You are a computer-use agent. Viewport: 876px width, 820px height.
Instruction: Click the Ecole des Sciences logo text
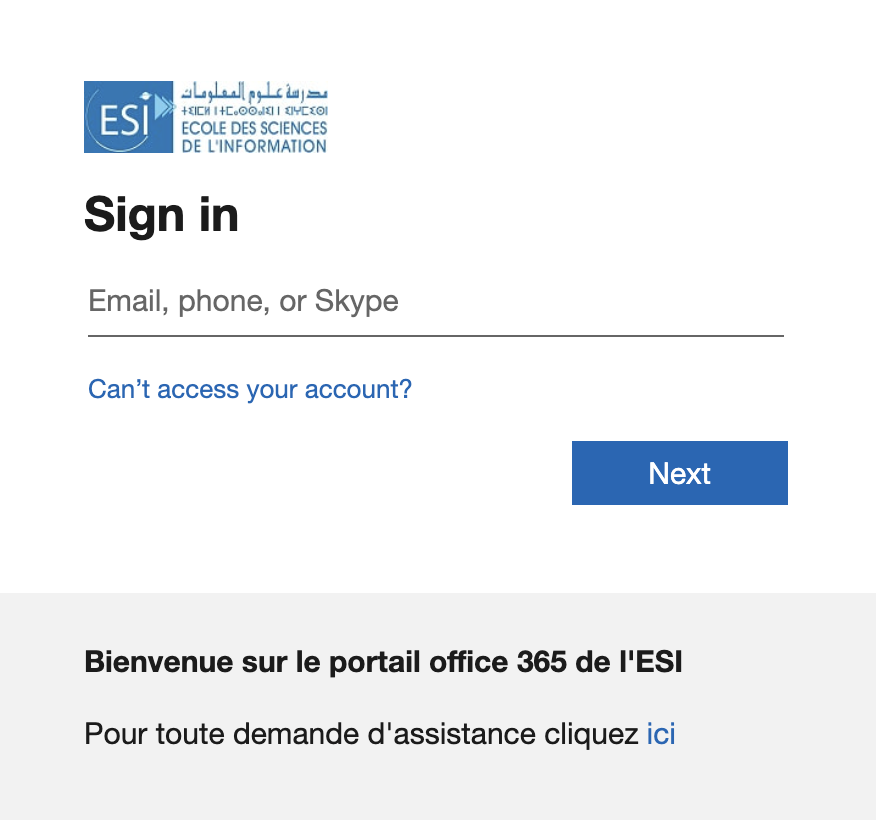pyautogui.click(x=255, y=129)
